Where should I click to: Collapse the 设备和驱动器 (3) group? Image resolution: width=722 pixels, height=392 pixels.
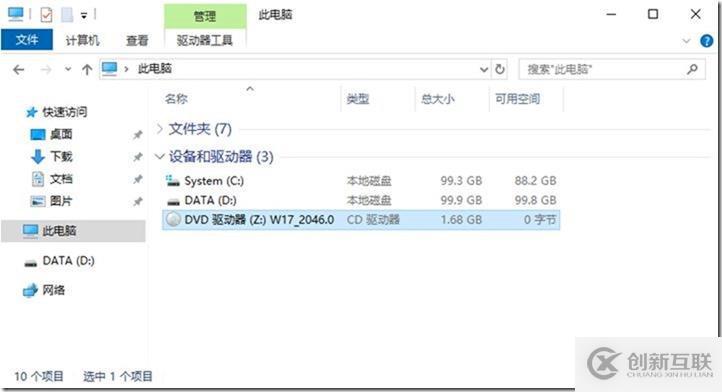pos(159,157)
